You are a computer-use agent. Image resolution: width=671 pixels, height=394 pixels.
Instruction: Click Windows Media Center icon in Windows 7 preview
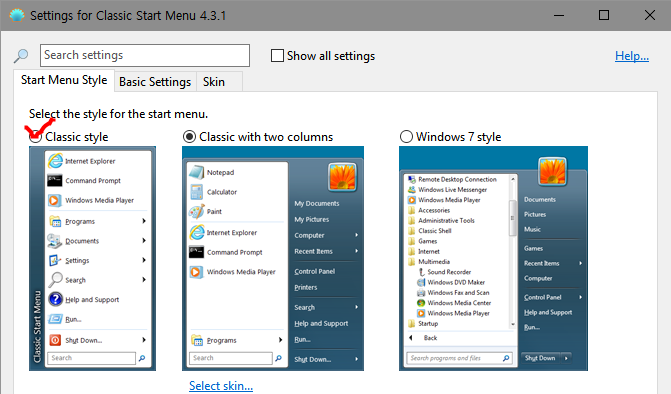coord(421,302)
